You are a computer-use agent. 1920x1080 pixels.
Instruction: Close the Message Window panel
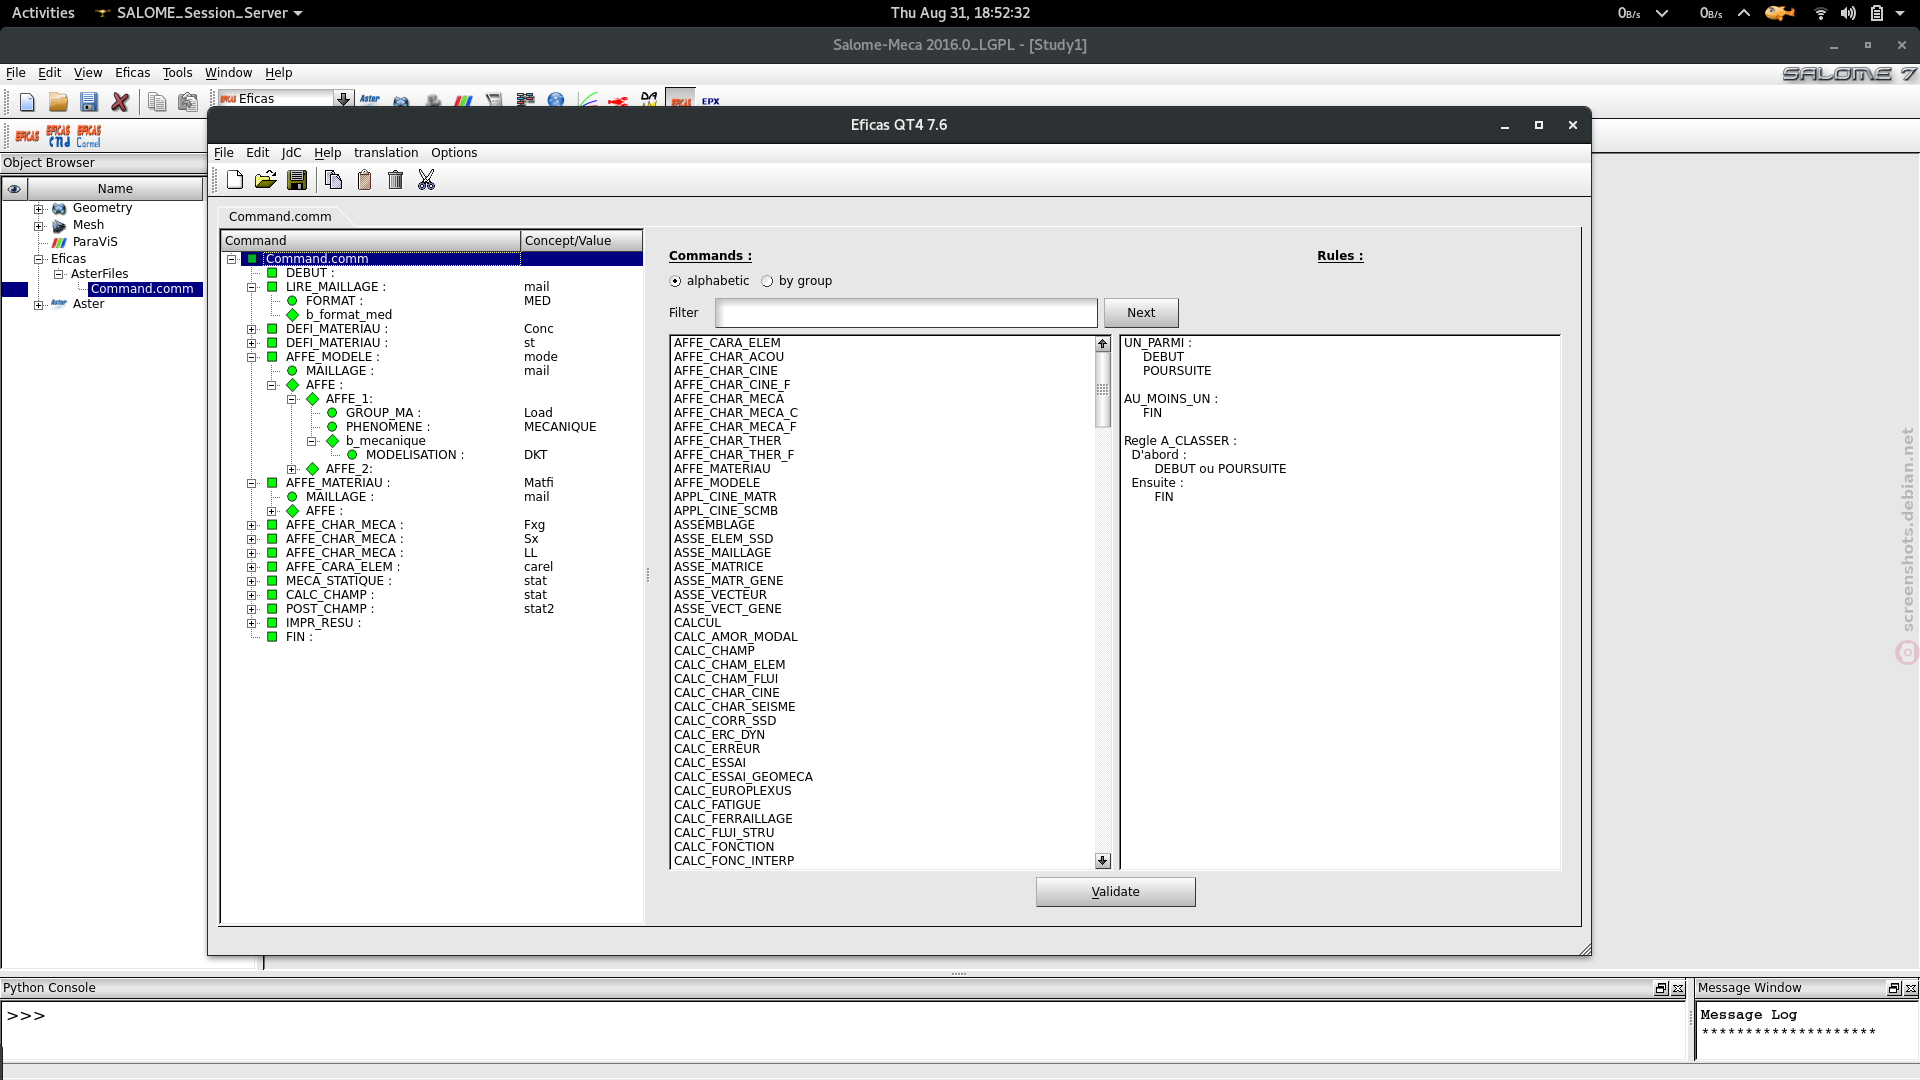[1910, 988]
